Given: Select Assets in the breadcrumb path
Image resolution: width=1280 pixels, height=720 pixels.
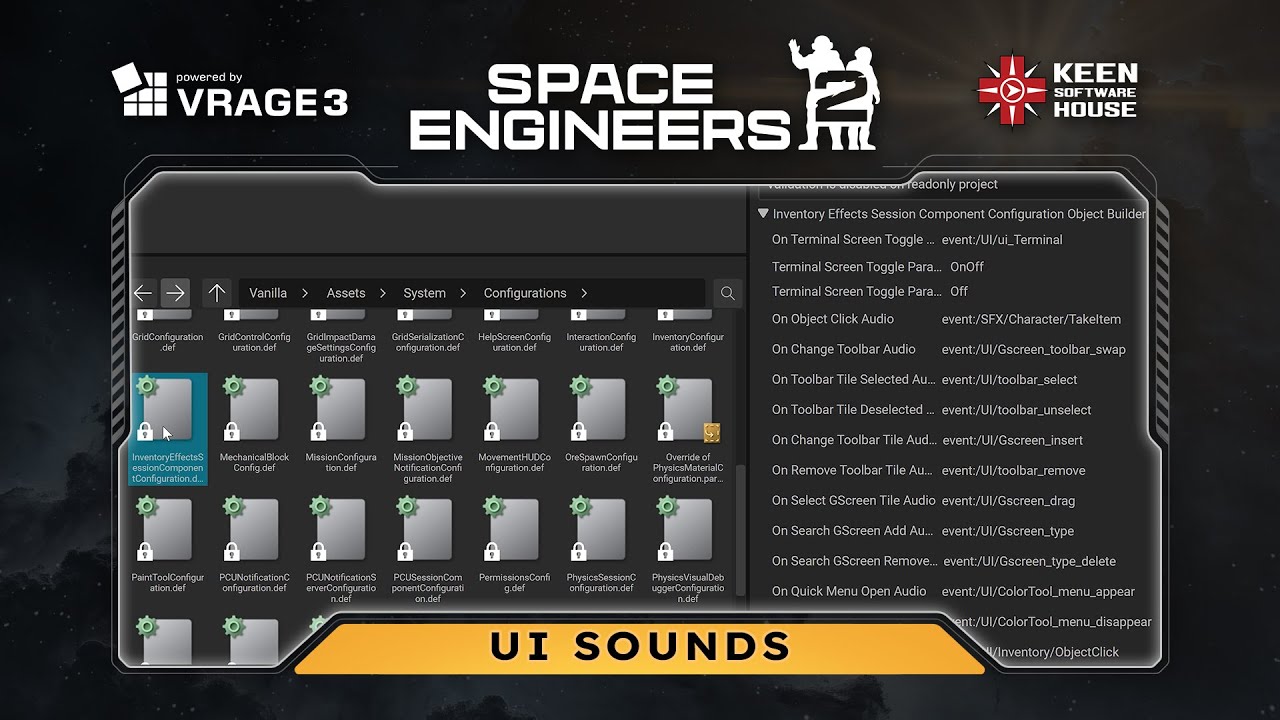Looking at the screenshot, I should point(346,293).
